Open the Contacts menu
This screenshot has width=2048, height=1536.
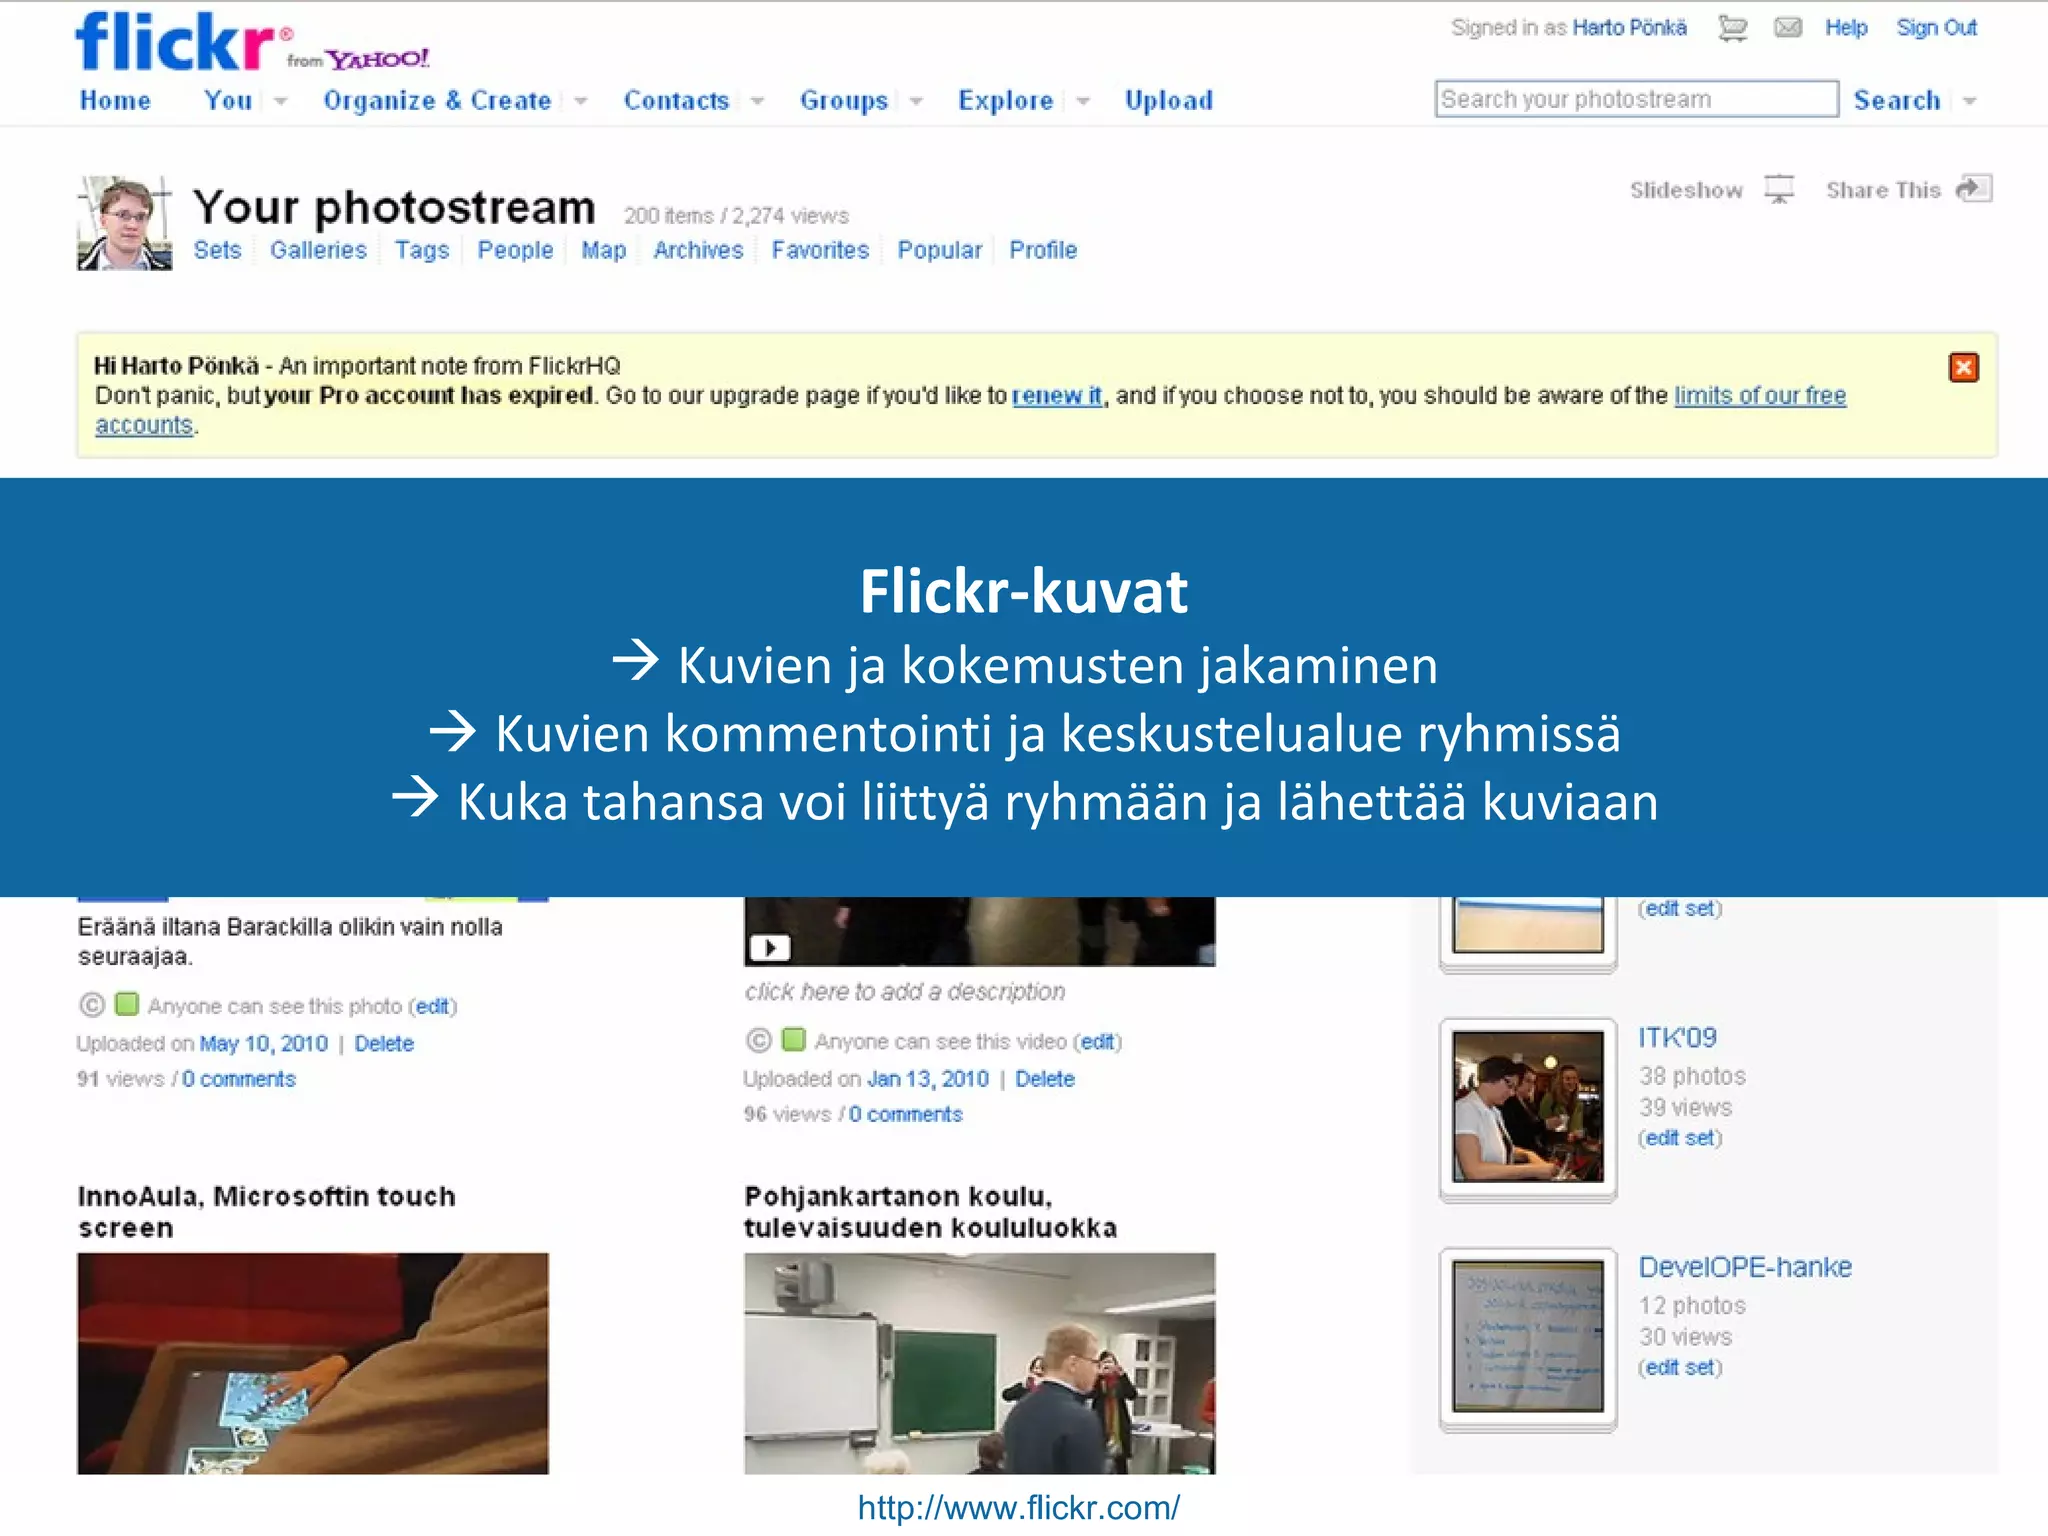pos(676,100)
